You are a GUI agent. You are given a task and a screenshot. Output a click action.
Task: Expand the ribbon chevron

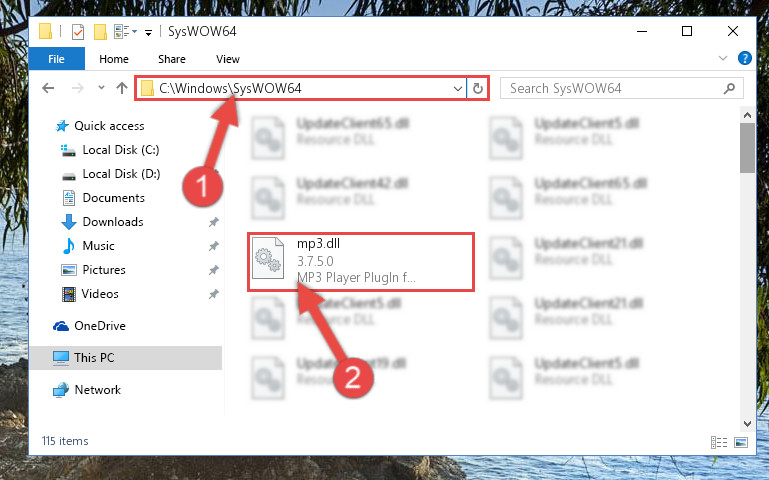tap(723, 58)
